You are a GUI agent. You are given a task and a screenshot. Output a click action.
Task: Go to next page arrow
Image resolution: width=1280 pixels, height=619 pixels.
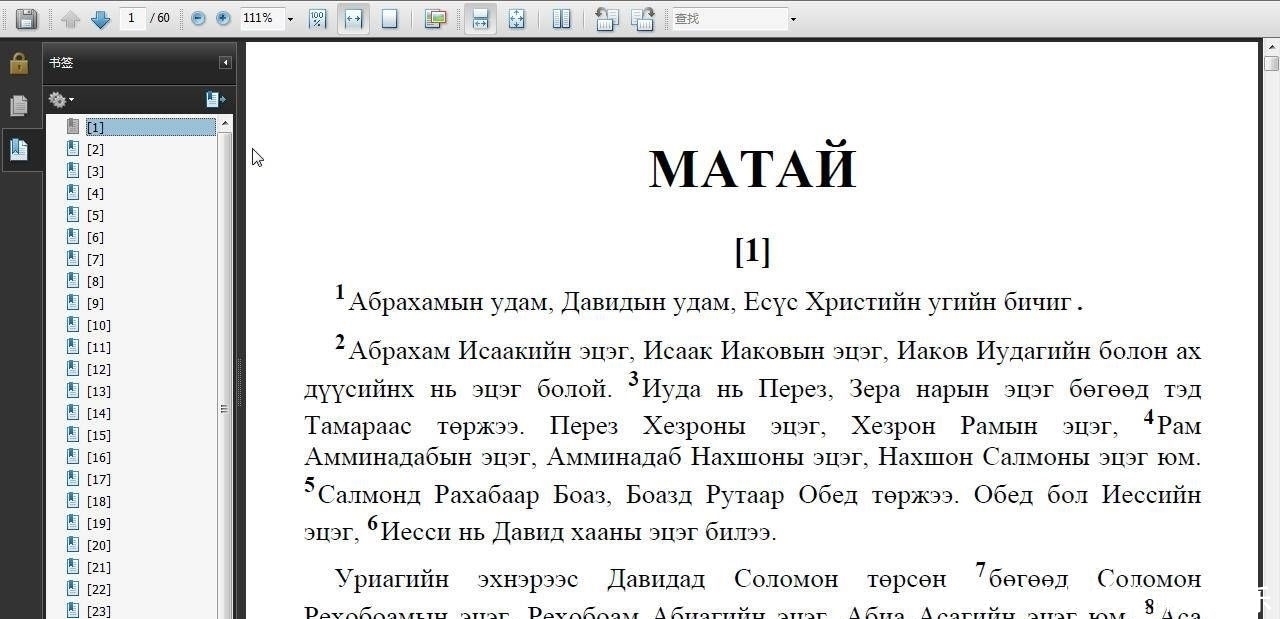[100, 18]
